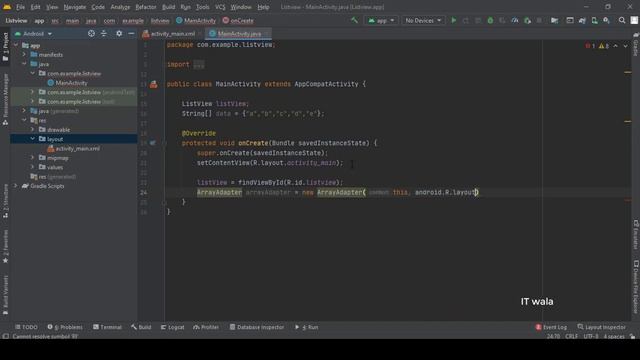
Task: Open the Layout Inspector
Action: (x=601, y=327)
